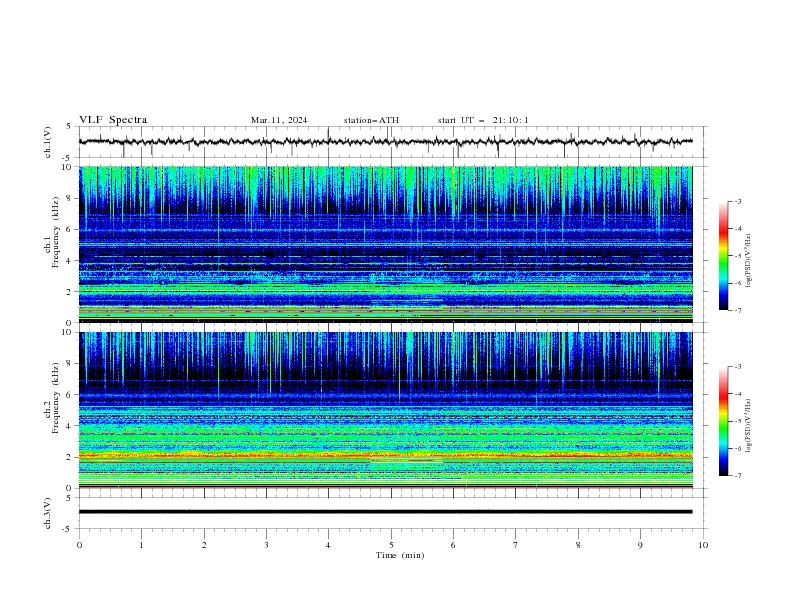Click the "station=ATH" label
The height and width of the screenshot is (612, 792).
(x=371, y=120)
